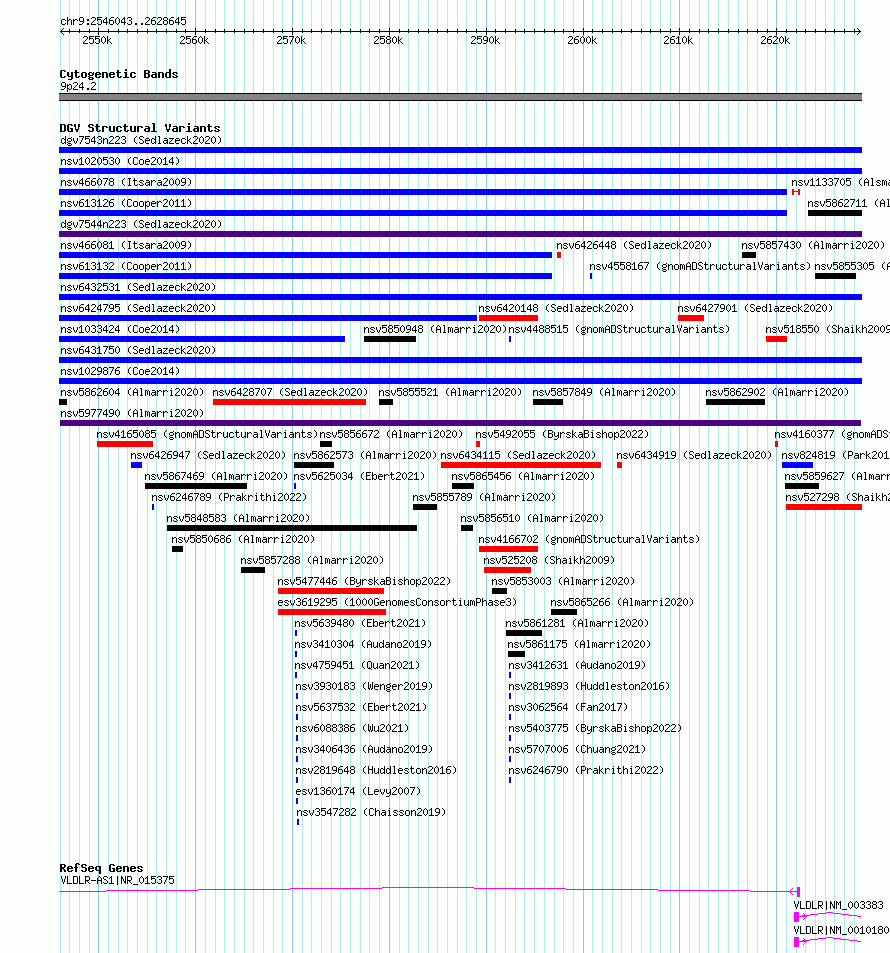
Task: Click nsv5850686 (Almarri2020) label
Action: click(x=243, y=539)
